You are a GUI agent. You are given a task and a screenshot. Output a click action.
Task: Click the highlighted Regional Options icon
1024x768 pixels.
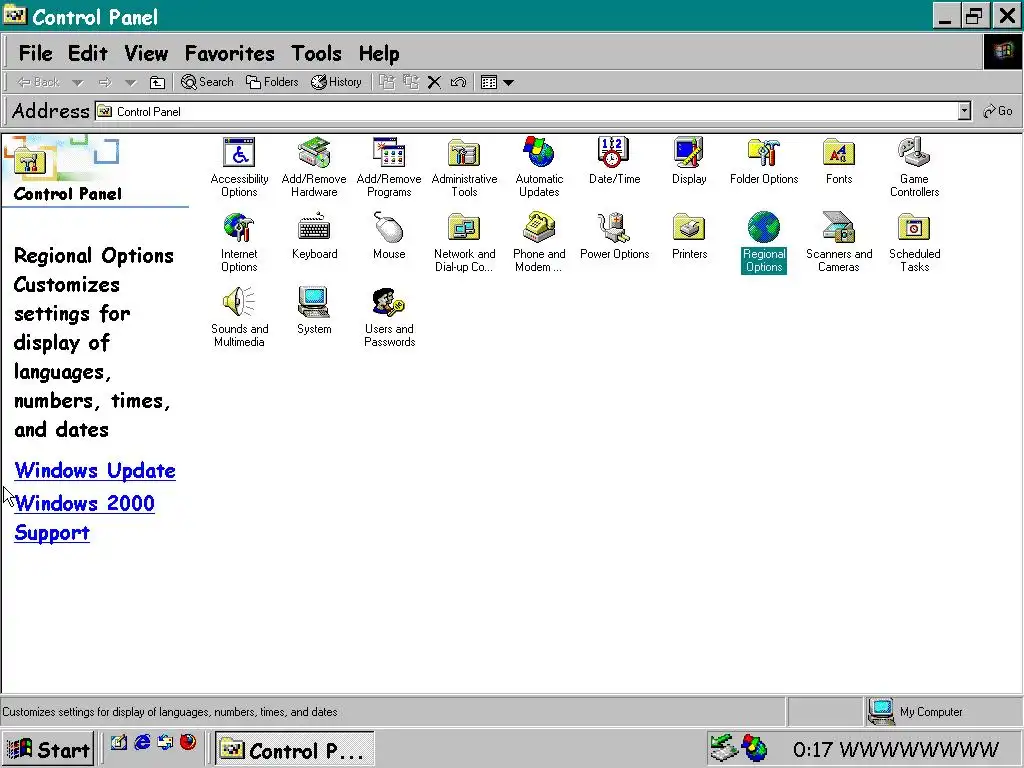pyautogui.click(x=764, y=242)
